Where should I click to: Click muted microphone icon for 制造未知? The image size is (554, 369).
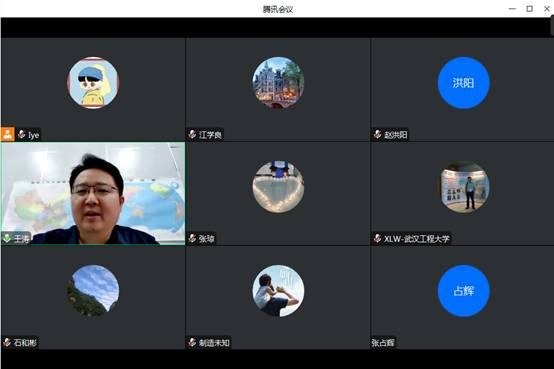(x=193, y=342)
